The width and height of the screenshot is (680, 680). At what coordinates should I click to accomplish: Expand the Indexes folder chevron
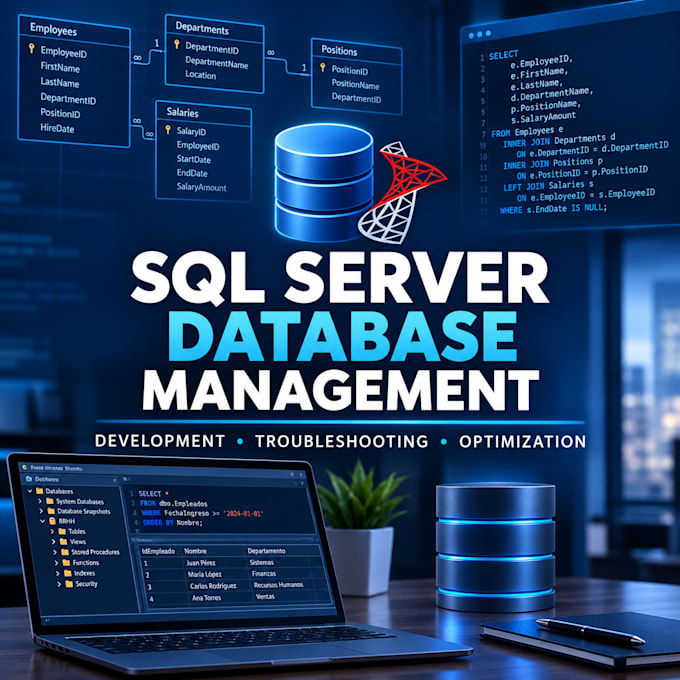coord(58,573)
